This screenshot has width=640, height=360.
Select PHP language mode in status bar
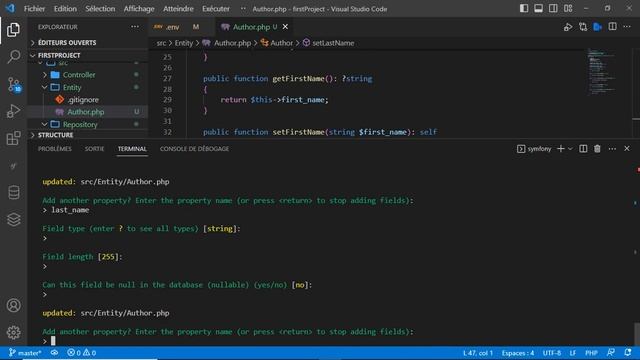tap(591, 353)
